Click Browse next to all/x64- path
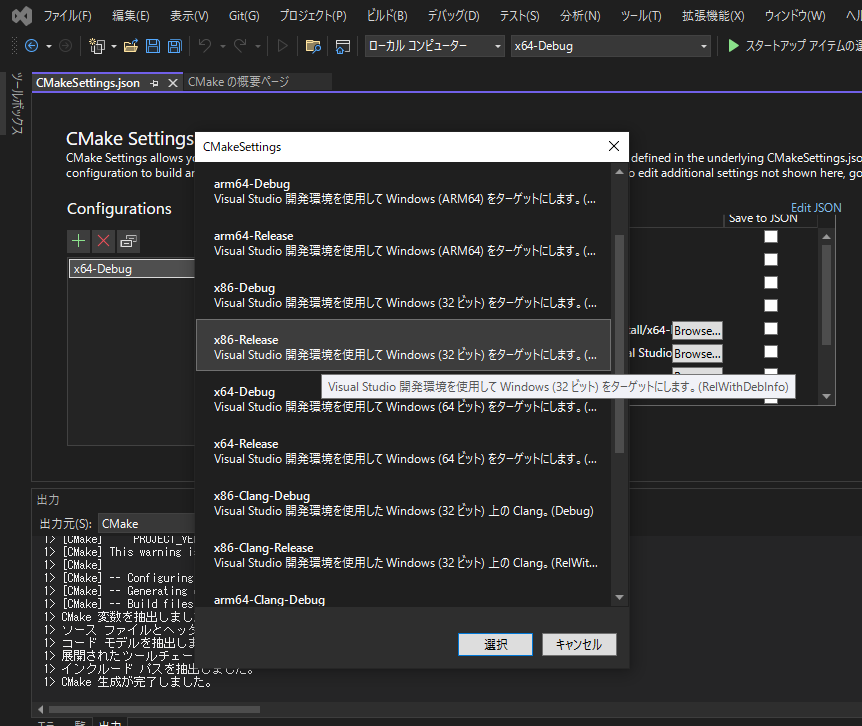The image size is (862, 726). [697, 330]
